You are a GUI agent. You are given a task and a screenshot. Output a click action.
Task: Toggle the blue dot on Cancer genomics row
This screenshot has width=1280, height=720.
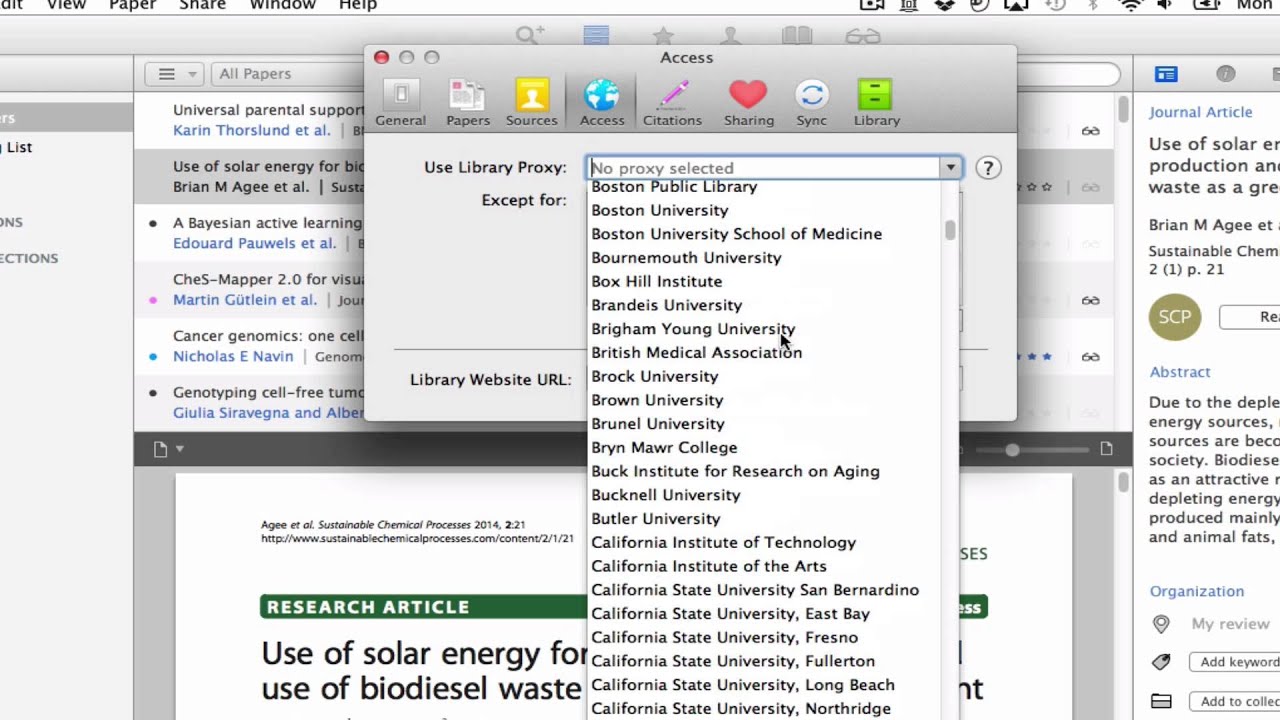click(153, 356)
